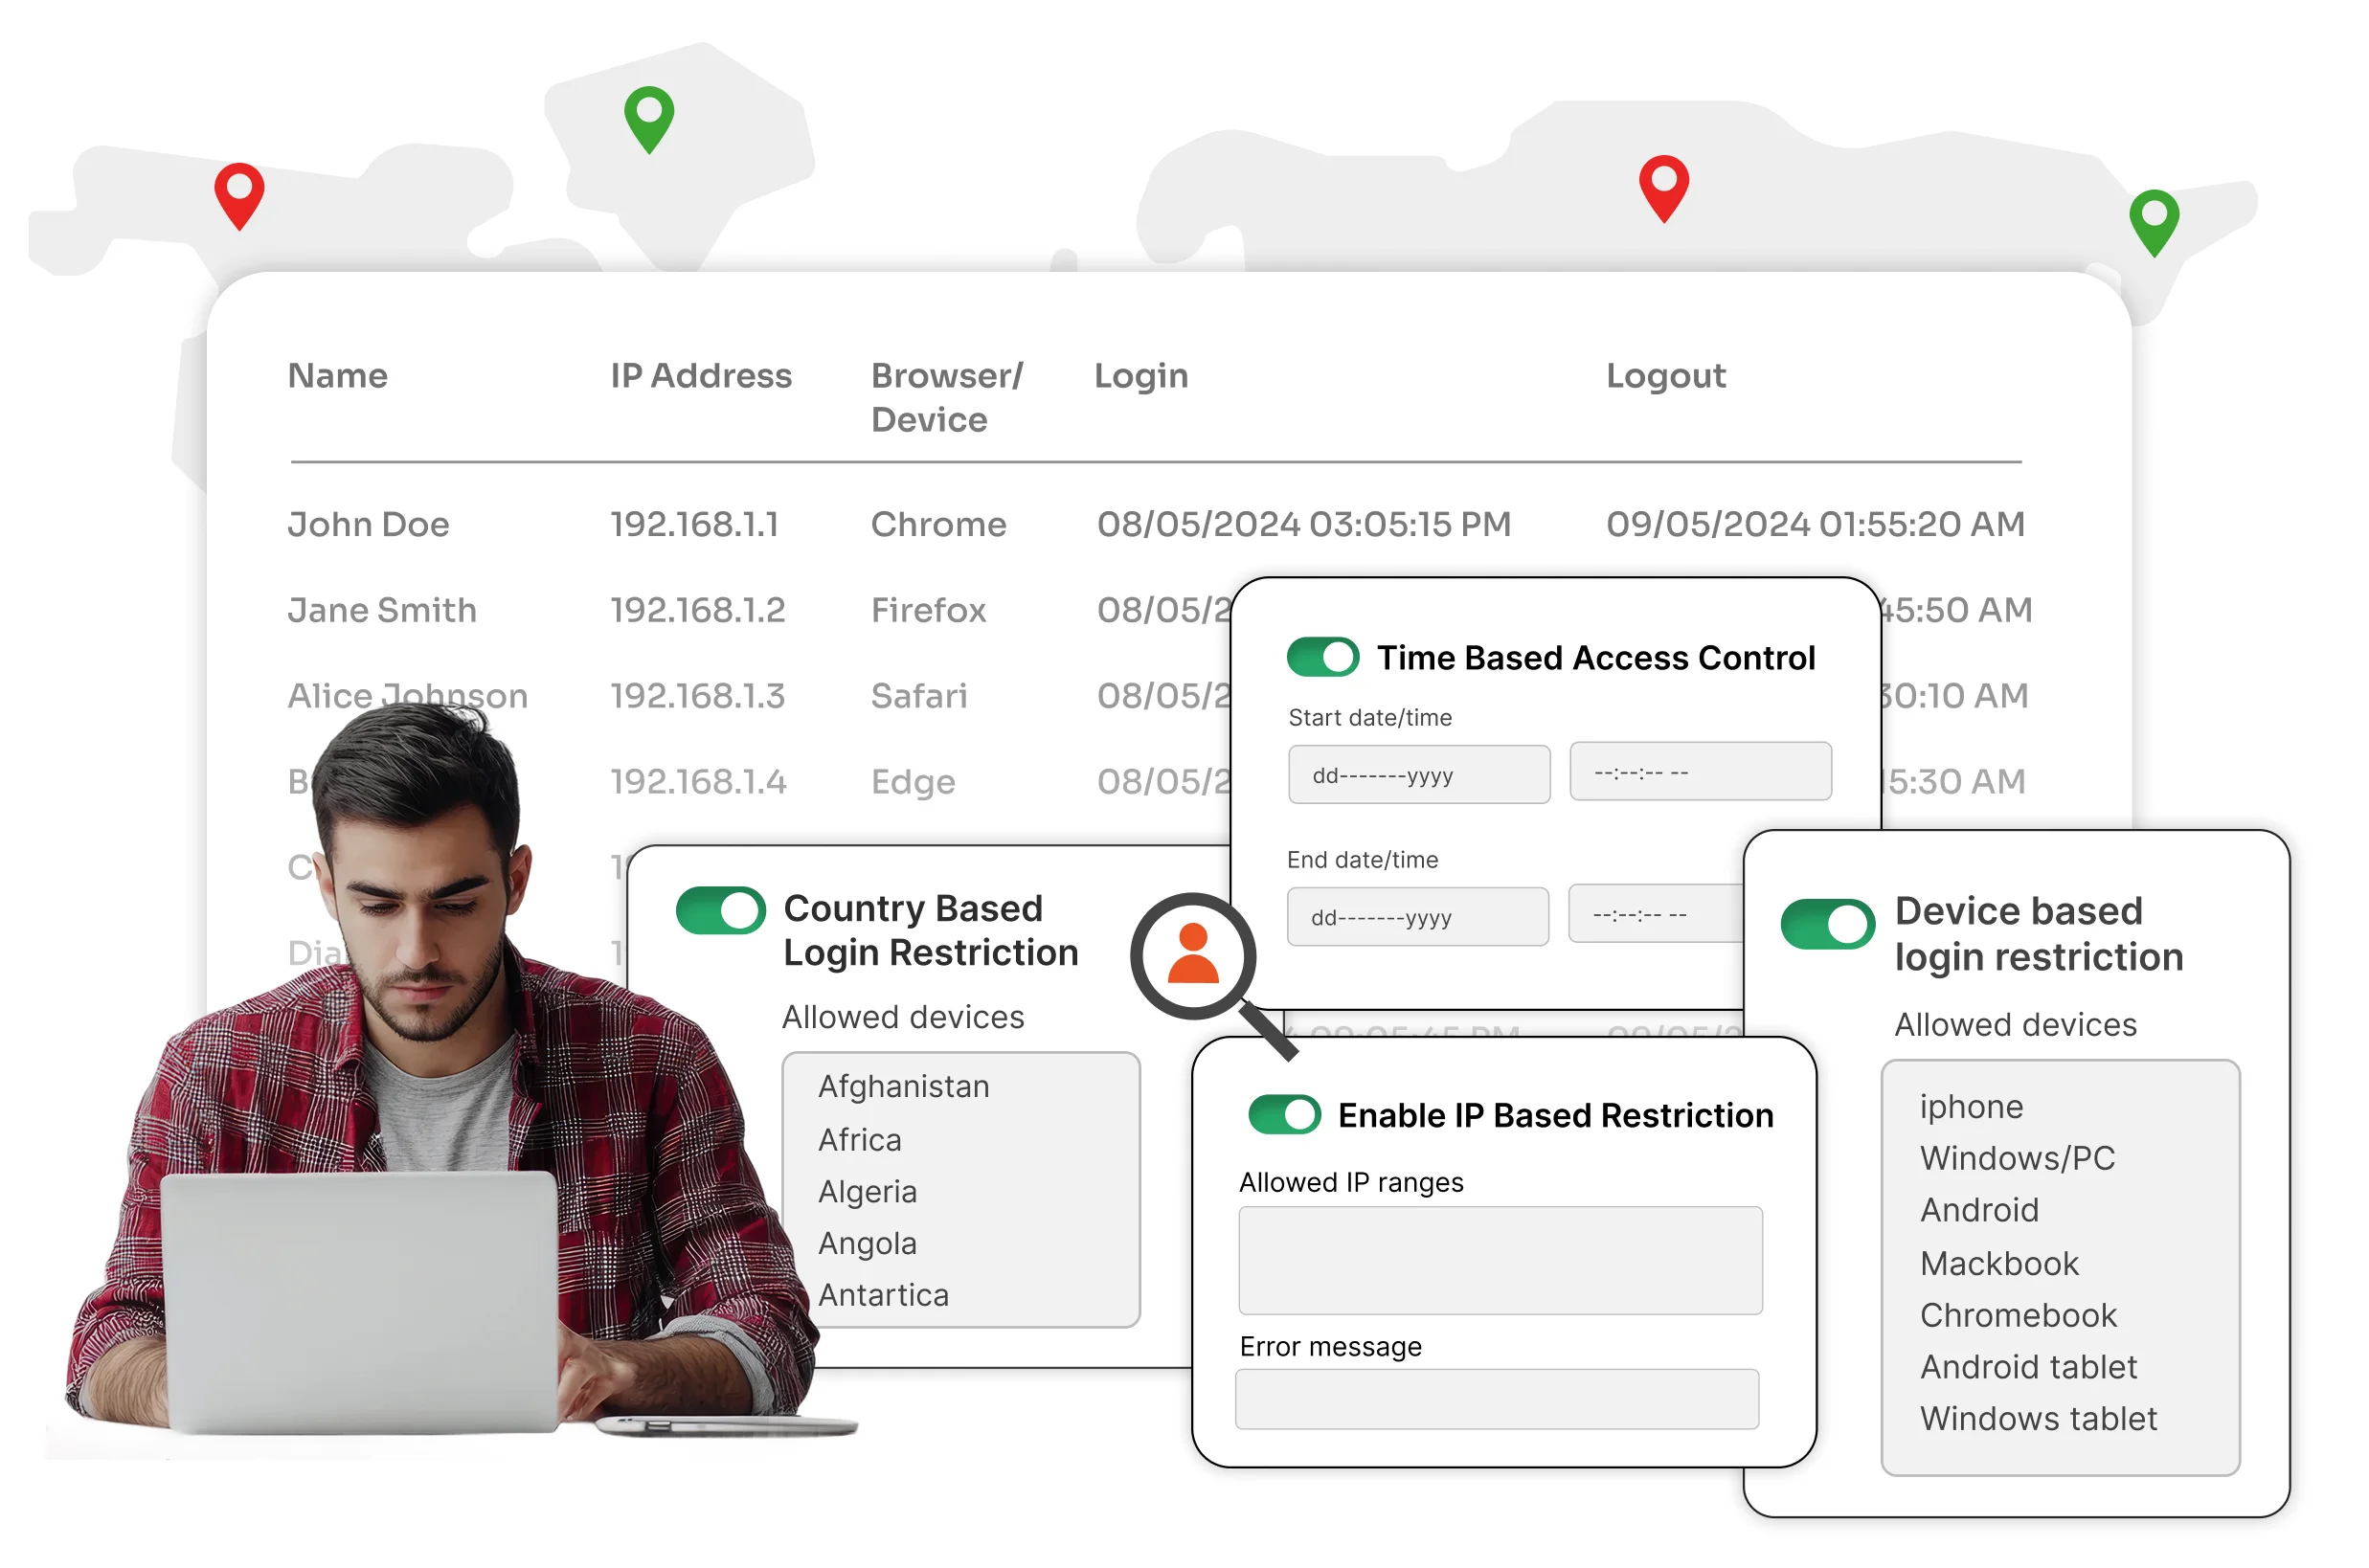This screenshot has height=1568, width=2369.
Task: Click the Jane Smith name cell
Action: pyautogui.click(x=381, y=610)
